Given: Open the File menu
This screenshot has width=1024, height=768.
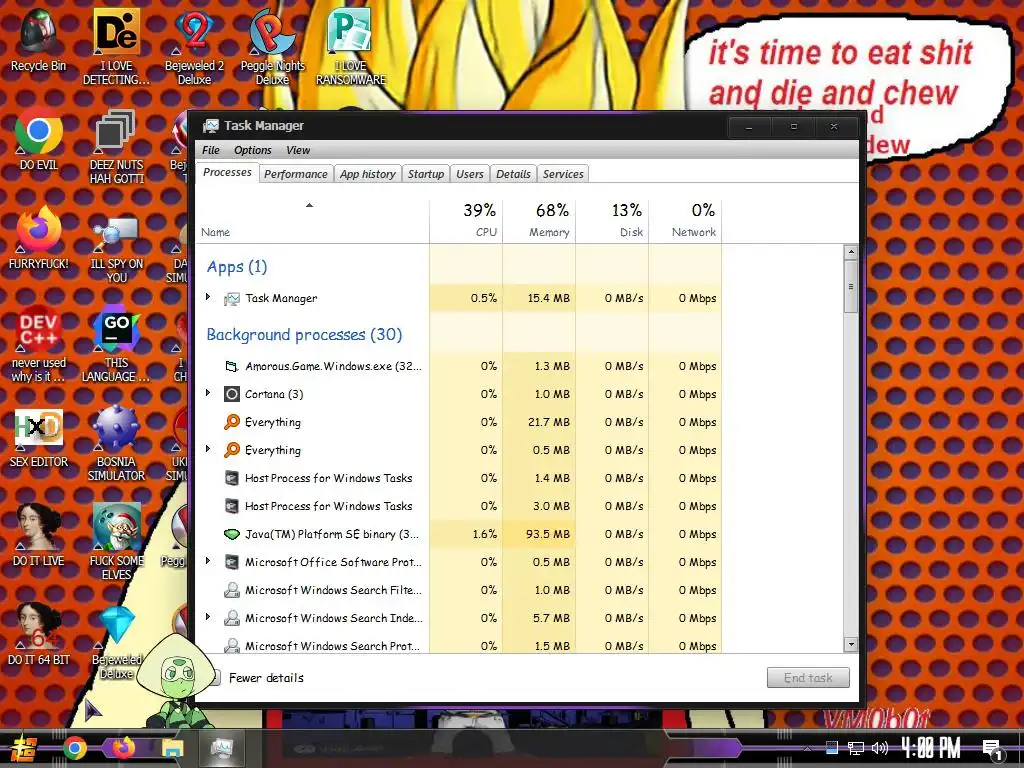Looking at the screenshot, I should click(210, 150).
